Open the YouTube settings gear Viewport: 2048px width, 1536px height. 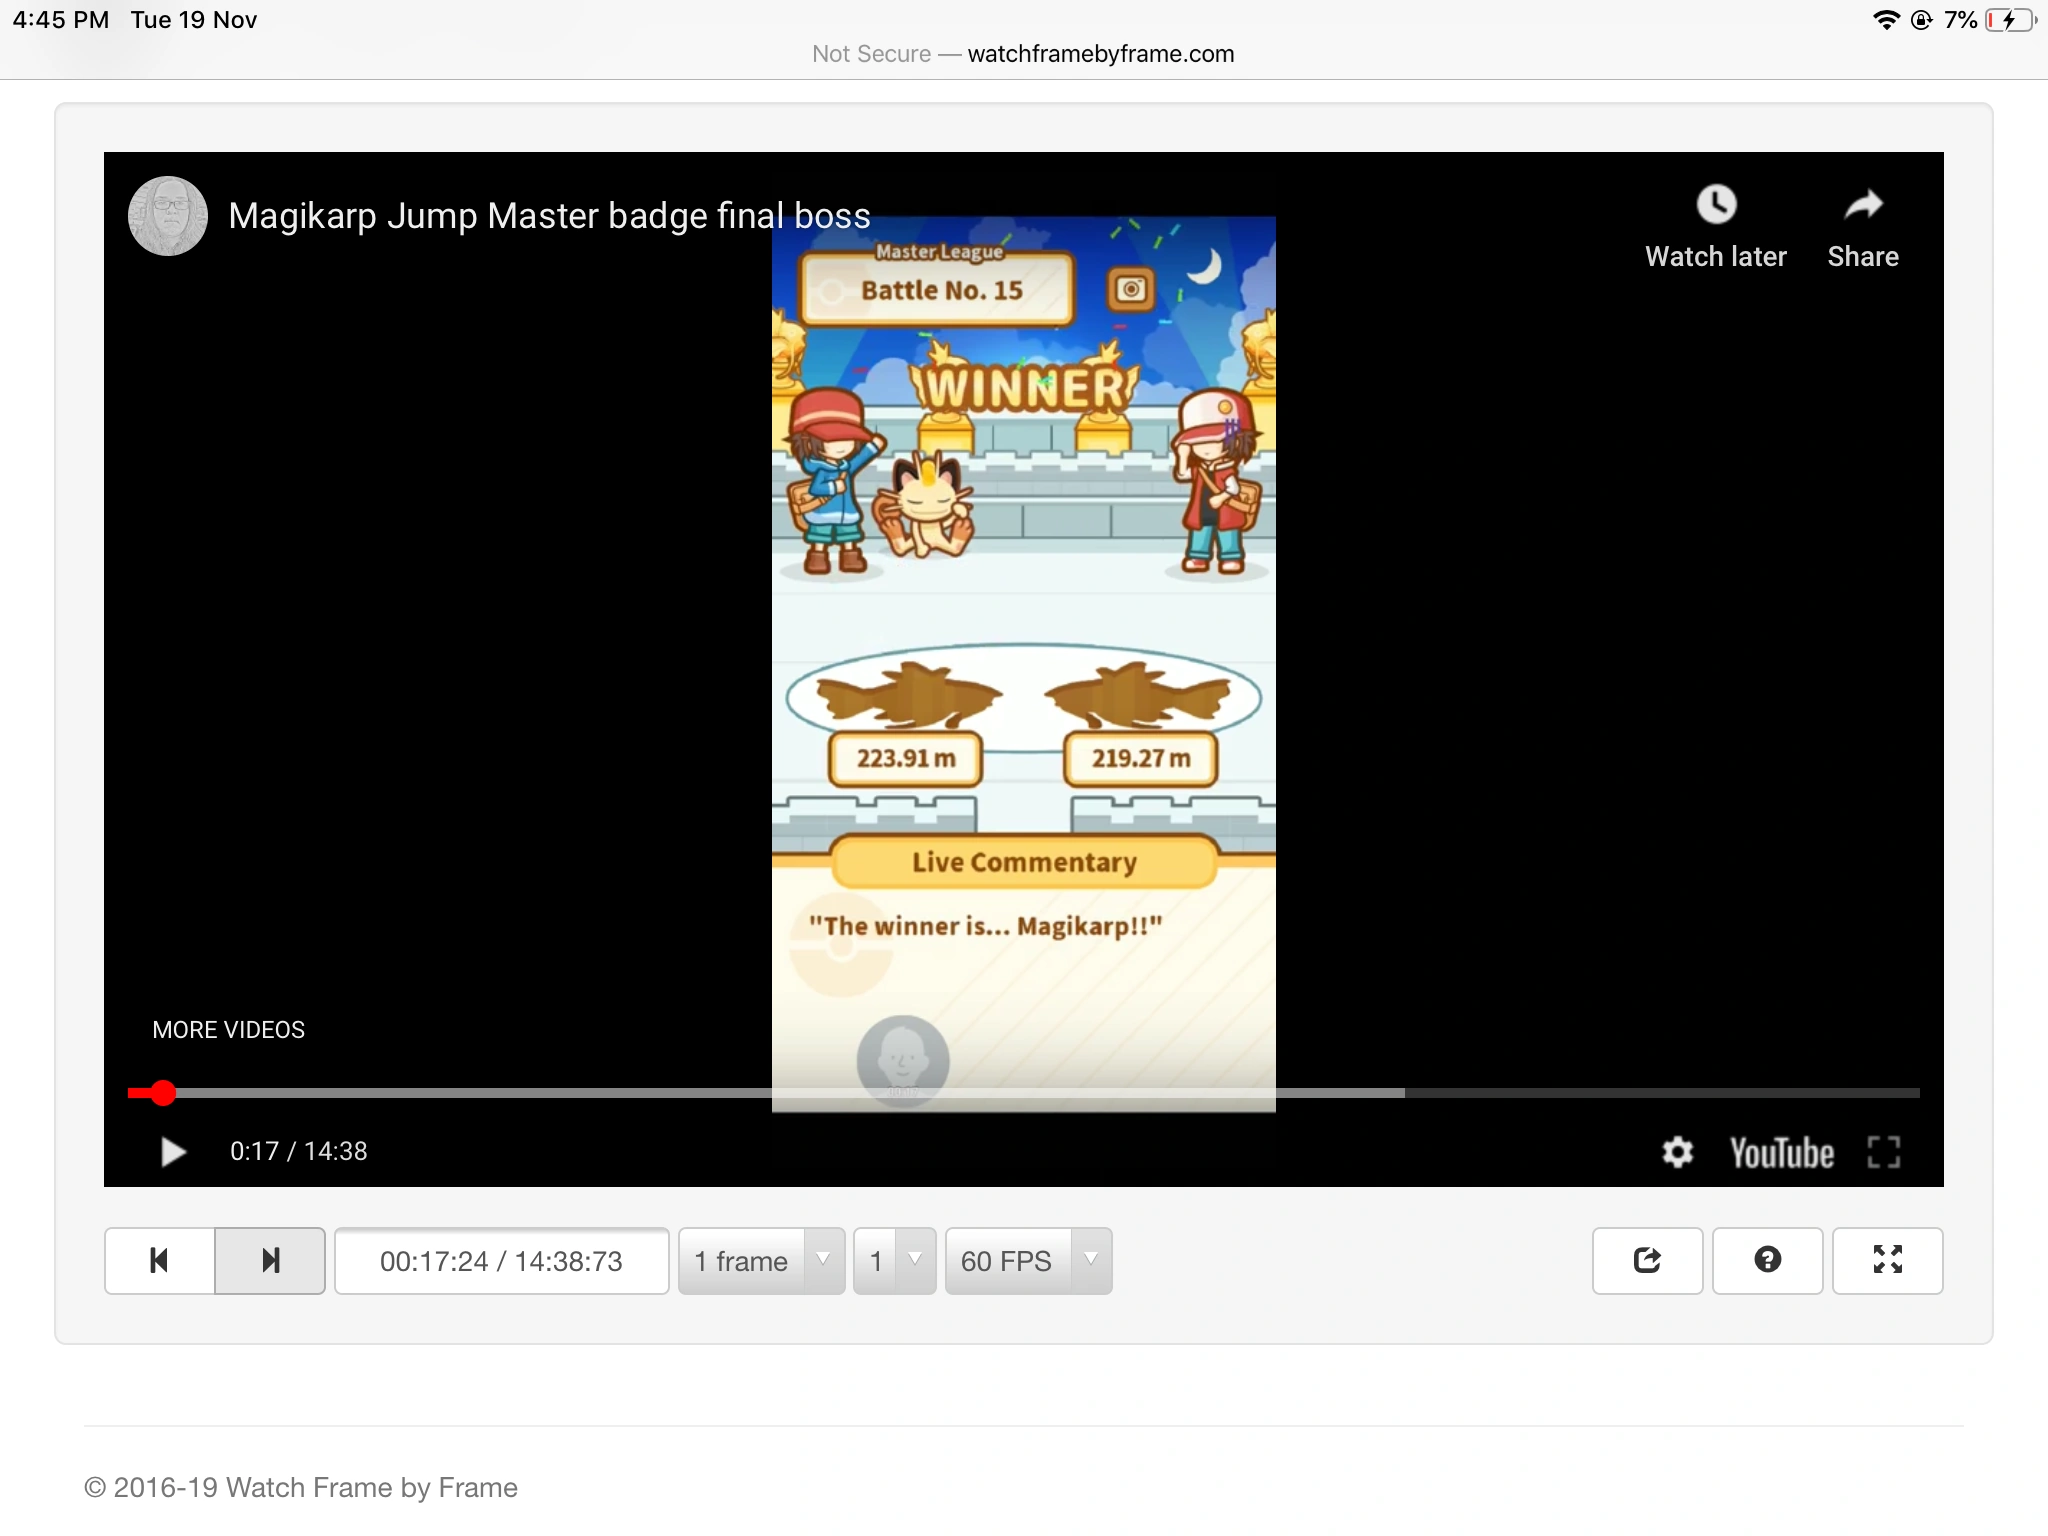[x=1677, y=1152]
